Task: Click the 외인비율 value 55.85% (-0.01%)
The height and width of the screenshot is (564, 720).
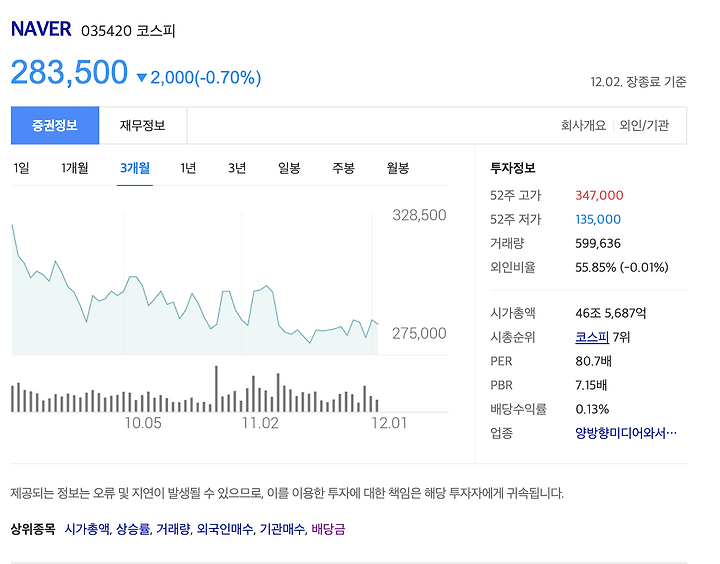Action: pos(622,267)
